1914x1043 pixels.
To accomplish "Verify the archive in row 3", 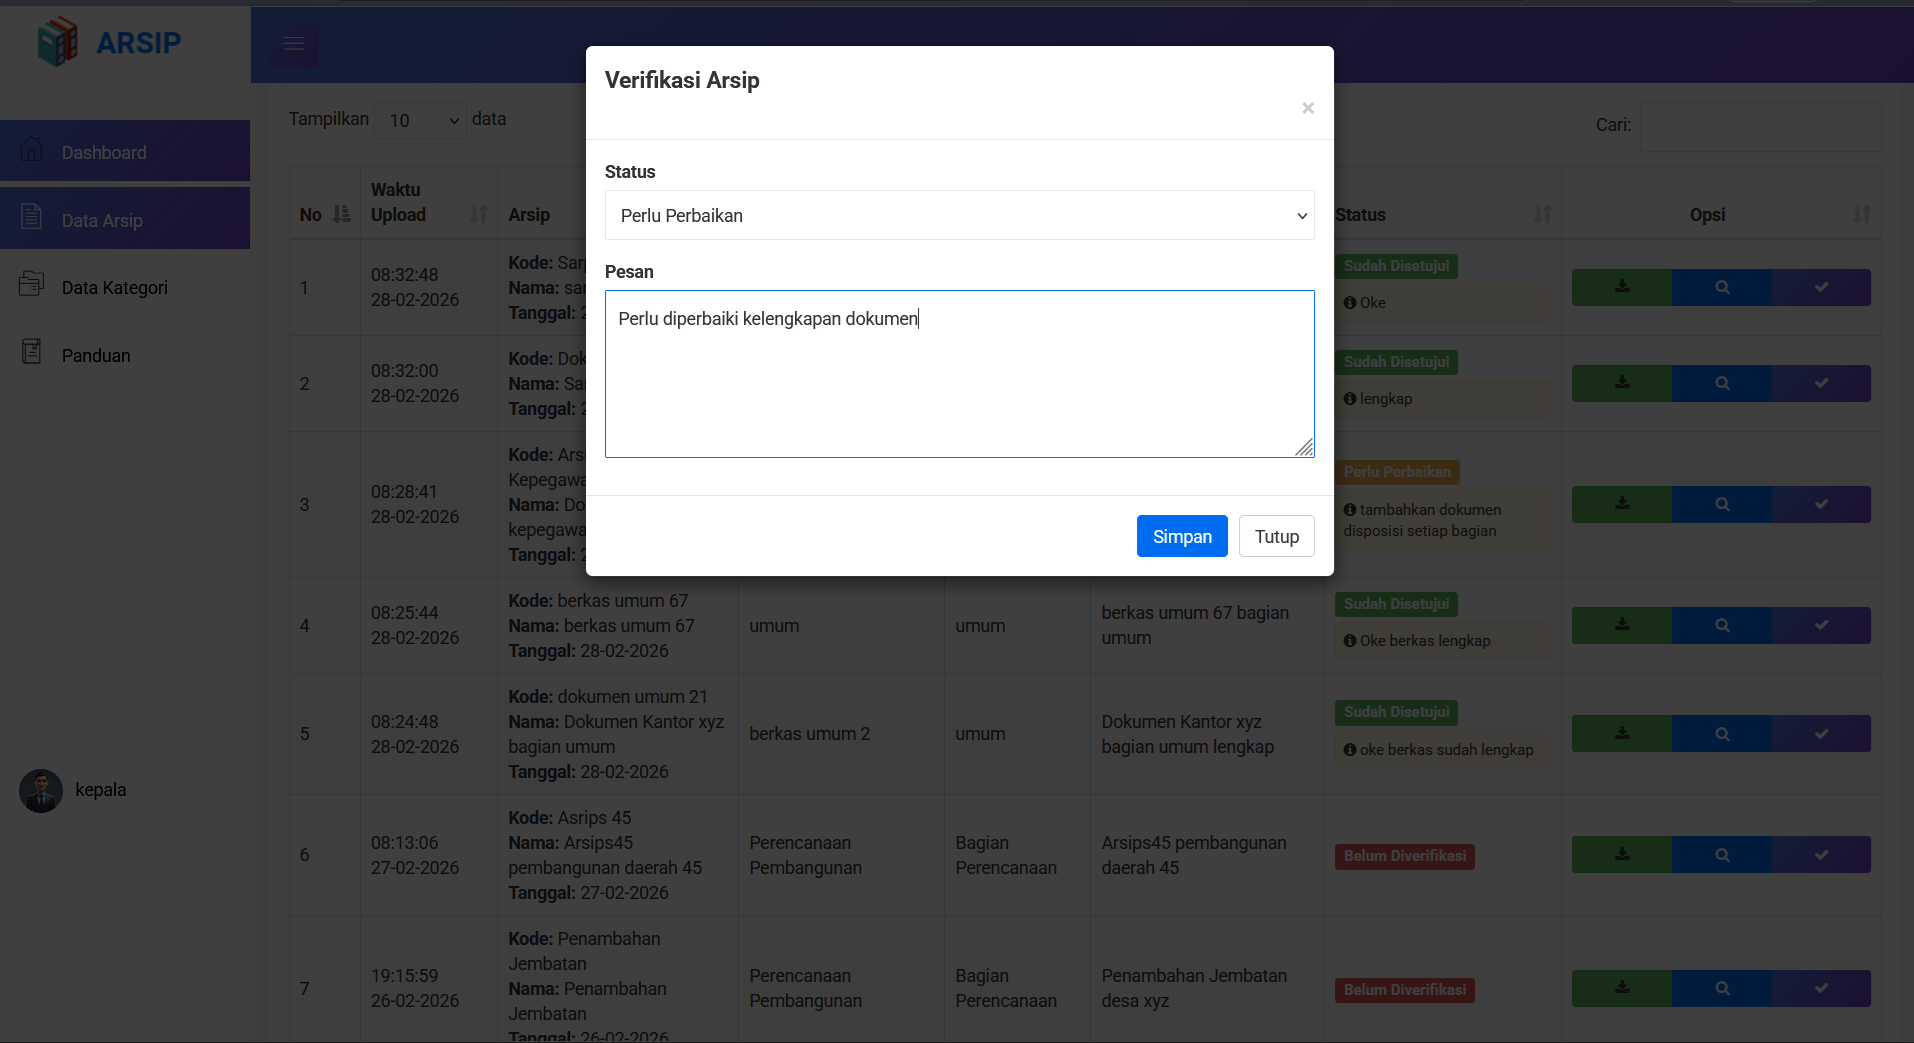I will click(1821, 504).
